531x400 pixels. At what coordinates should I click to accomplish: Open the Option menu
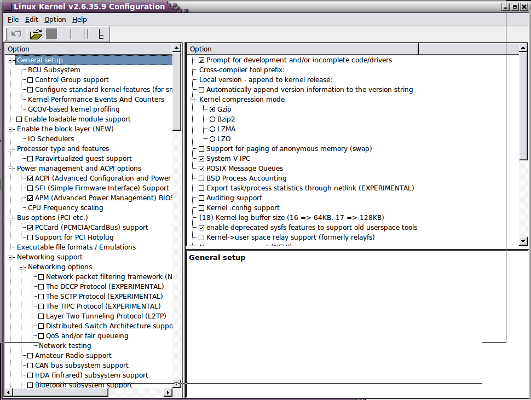tap(55, 20)
